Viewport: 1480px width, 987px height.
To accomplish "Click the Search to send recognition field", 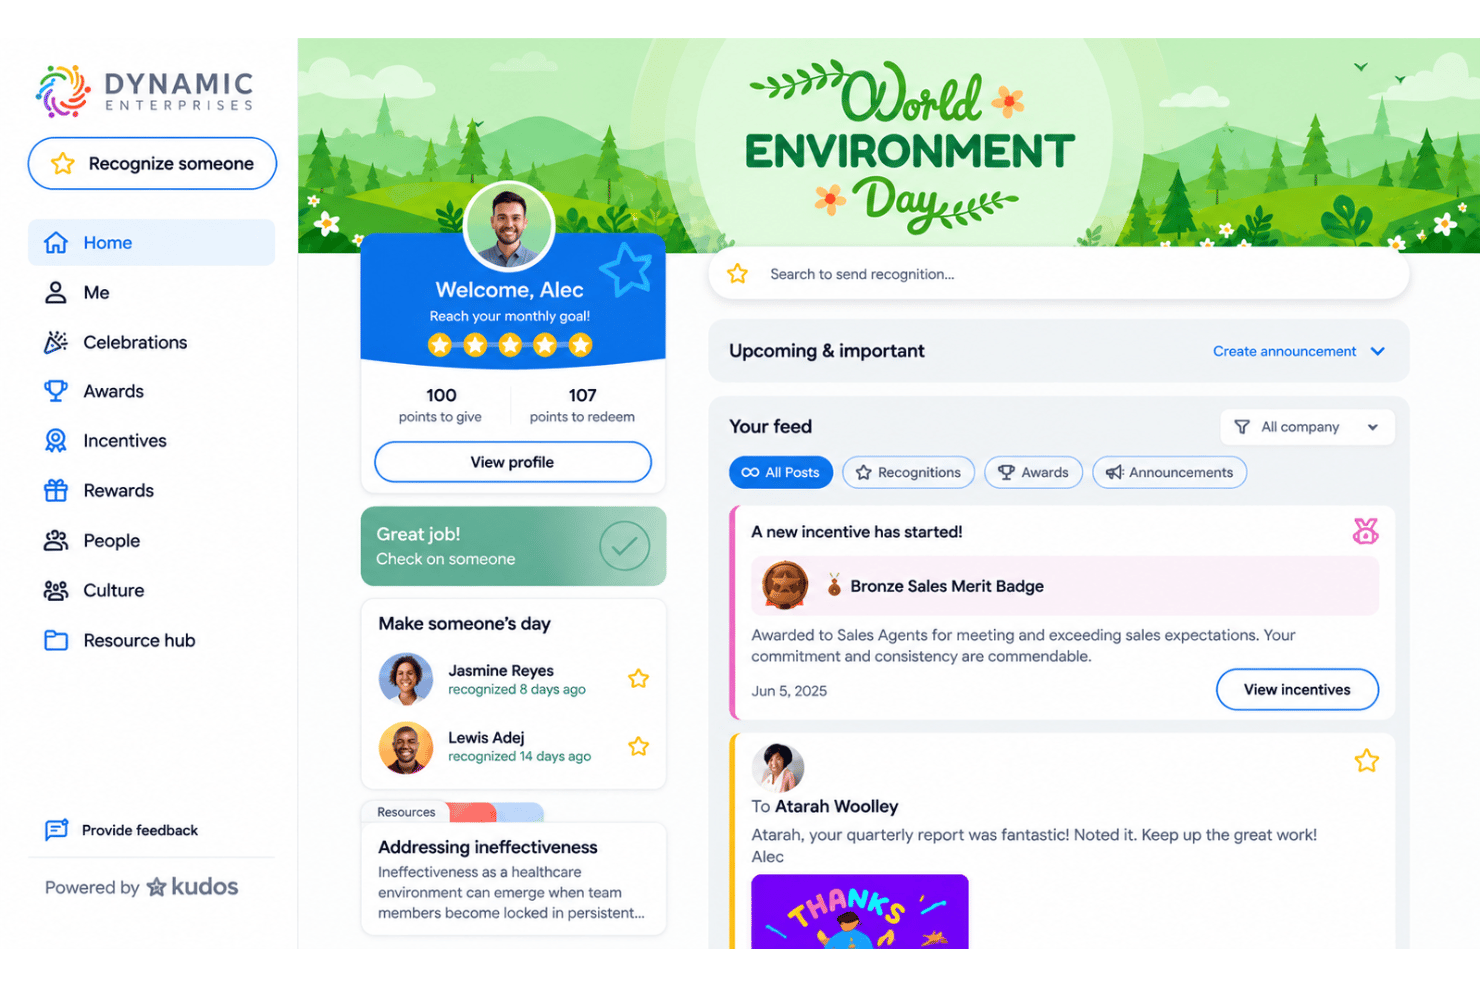I will (1059, 274).
